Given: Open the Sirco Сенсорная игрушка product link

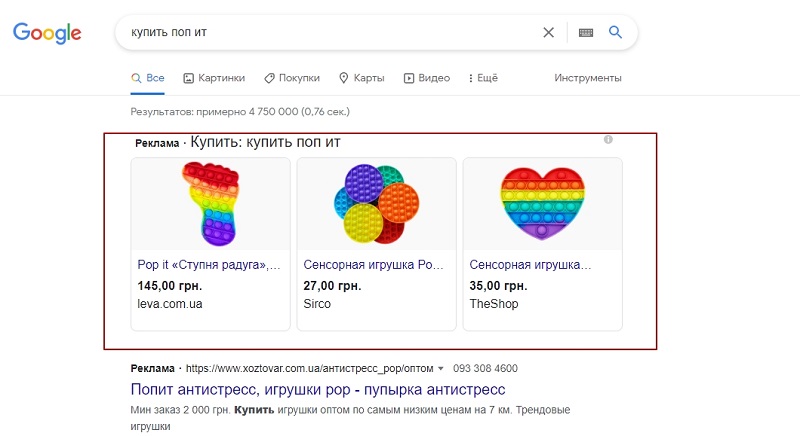Looking at the screenshot, I should pos(373,265).
